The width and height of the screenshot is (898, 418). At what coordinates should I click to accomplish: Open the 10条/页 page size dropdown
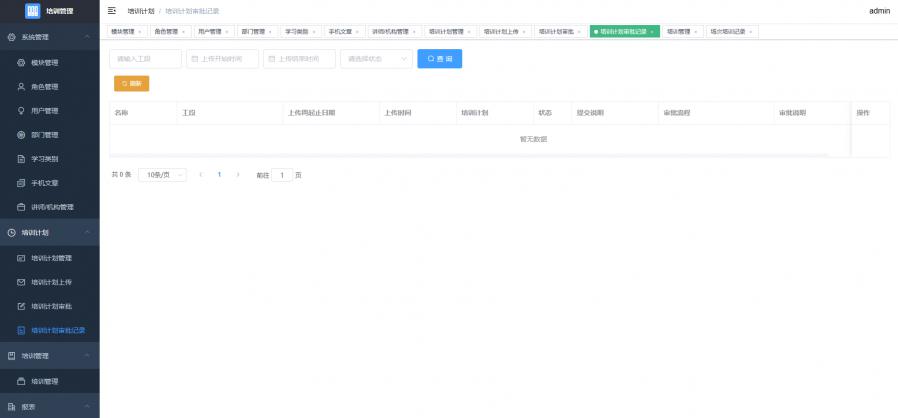pos(162,175)
